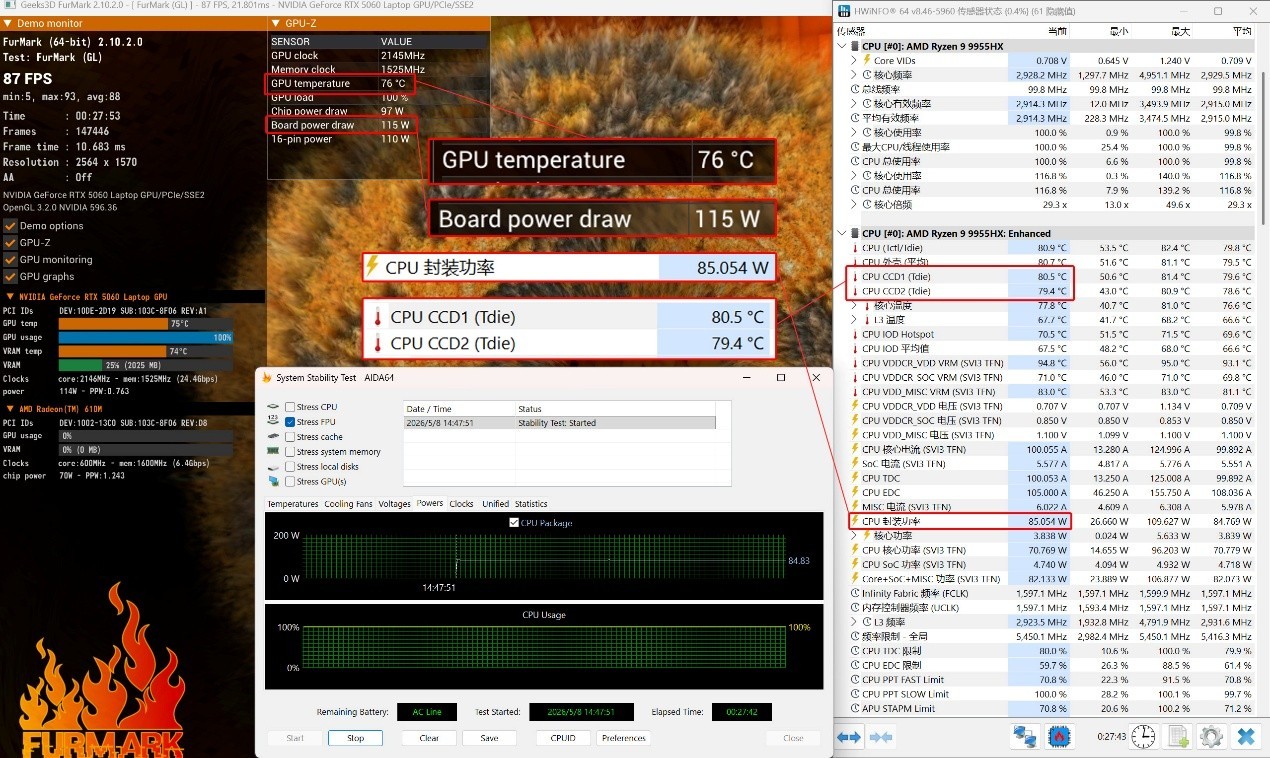
Task: Click the Clear button
Action: [x=429, y=738]
